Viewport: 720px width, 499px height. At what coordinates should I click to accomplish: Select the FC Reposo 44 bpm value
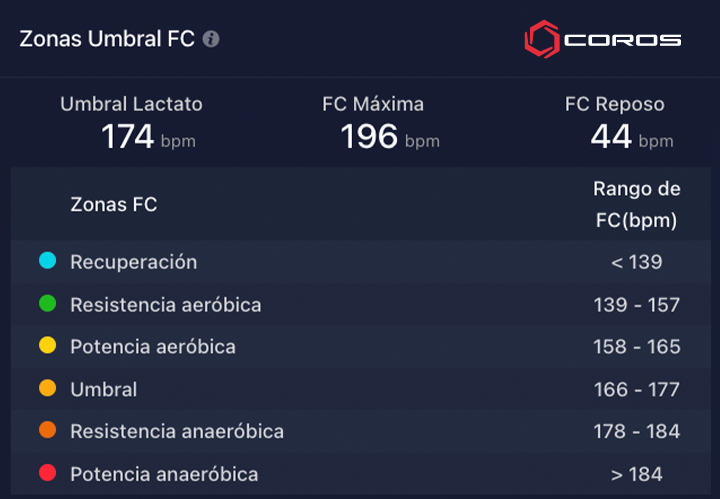point(632,137)
